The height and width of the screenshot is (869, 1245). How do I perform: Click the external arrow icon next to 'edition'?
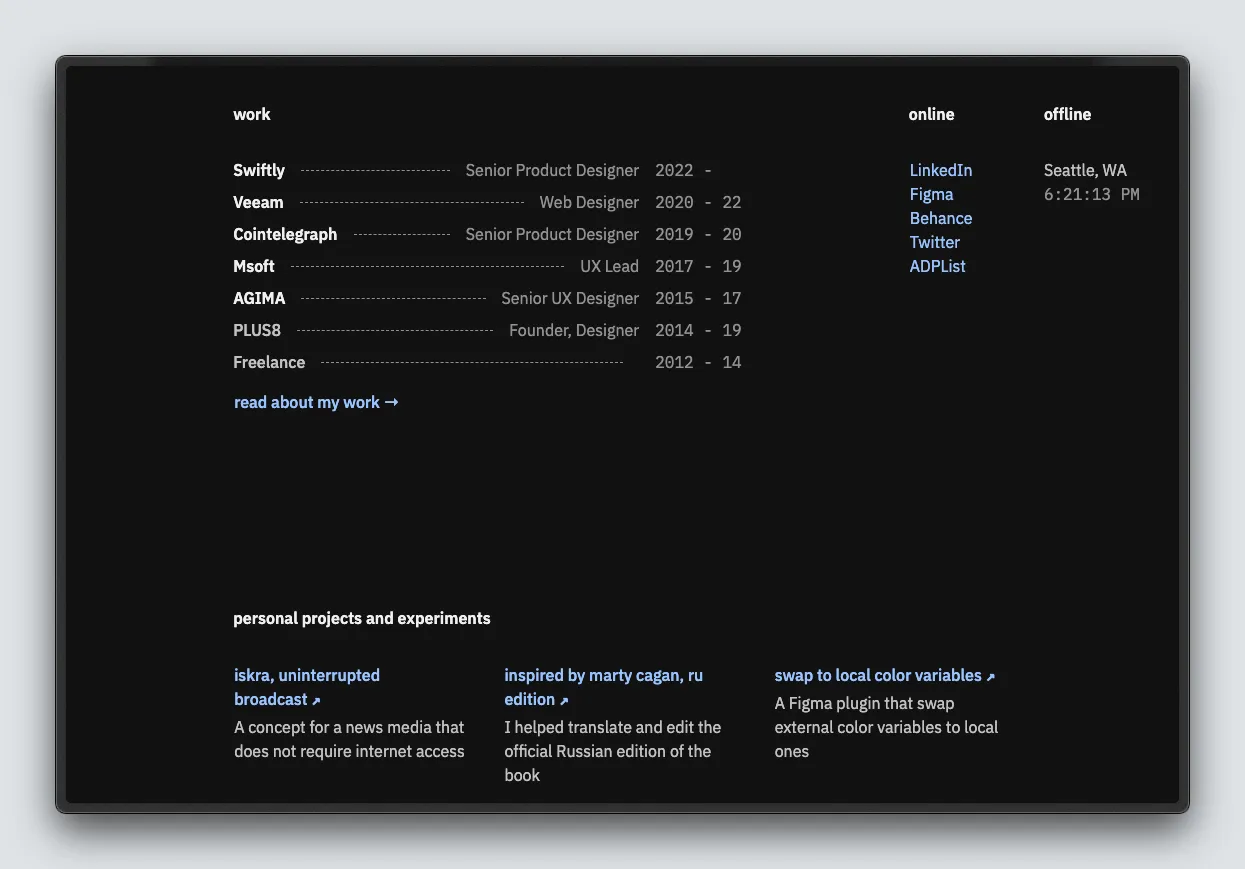pos(564,701)
